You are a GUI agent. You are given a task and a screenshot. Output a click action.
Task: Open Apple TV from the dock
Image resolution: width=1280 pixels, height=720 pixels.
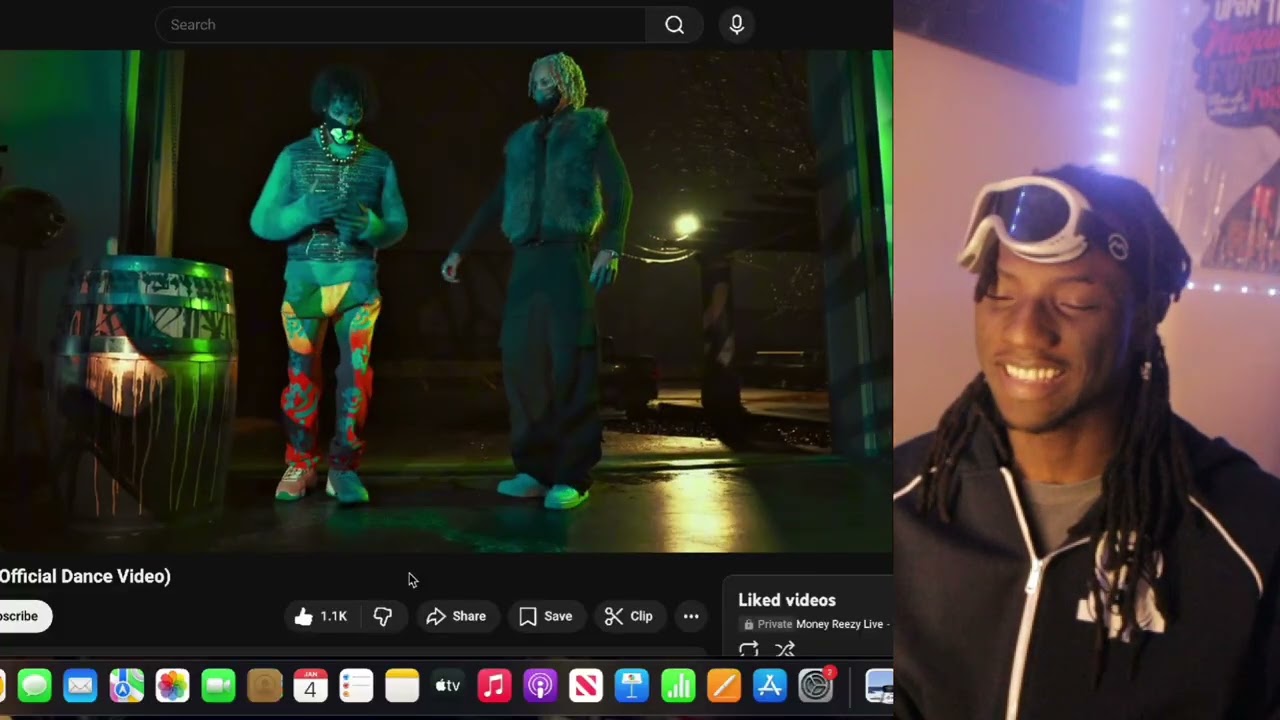(448, 686)
